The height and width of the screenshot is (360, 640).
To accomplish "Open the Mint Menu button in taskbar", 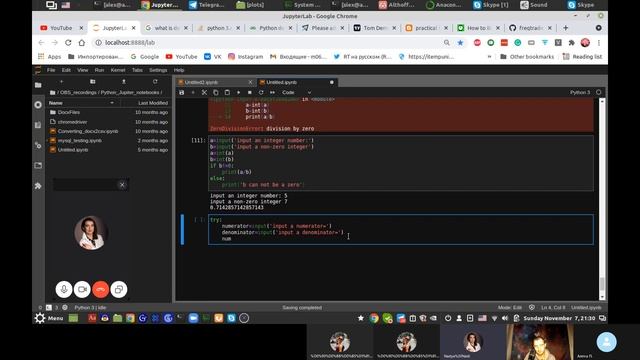I will [x=49, y=318].
